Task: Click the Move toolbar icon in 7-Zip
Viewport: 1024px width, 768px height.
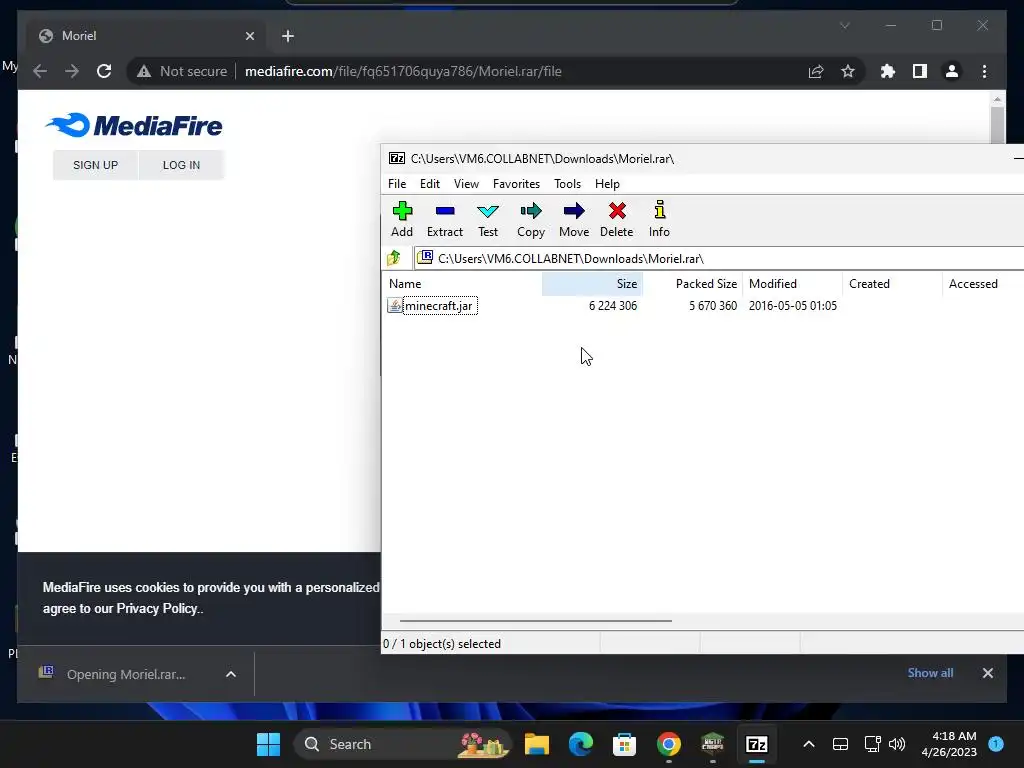Action: pos(574,219)
